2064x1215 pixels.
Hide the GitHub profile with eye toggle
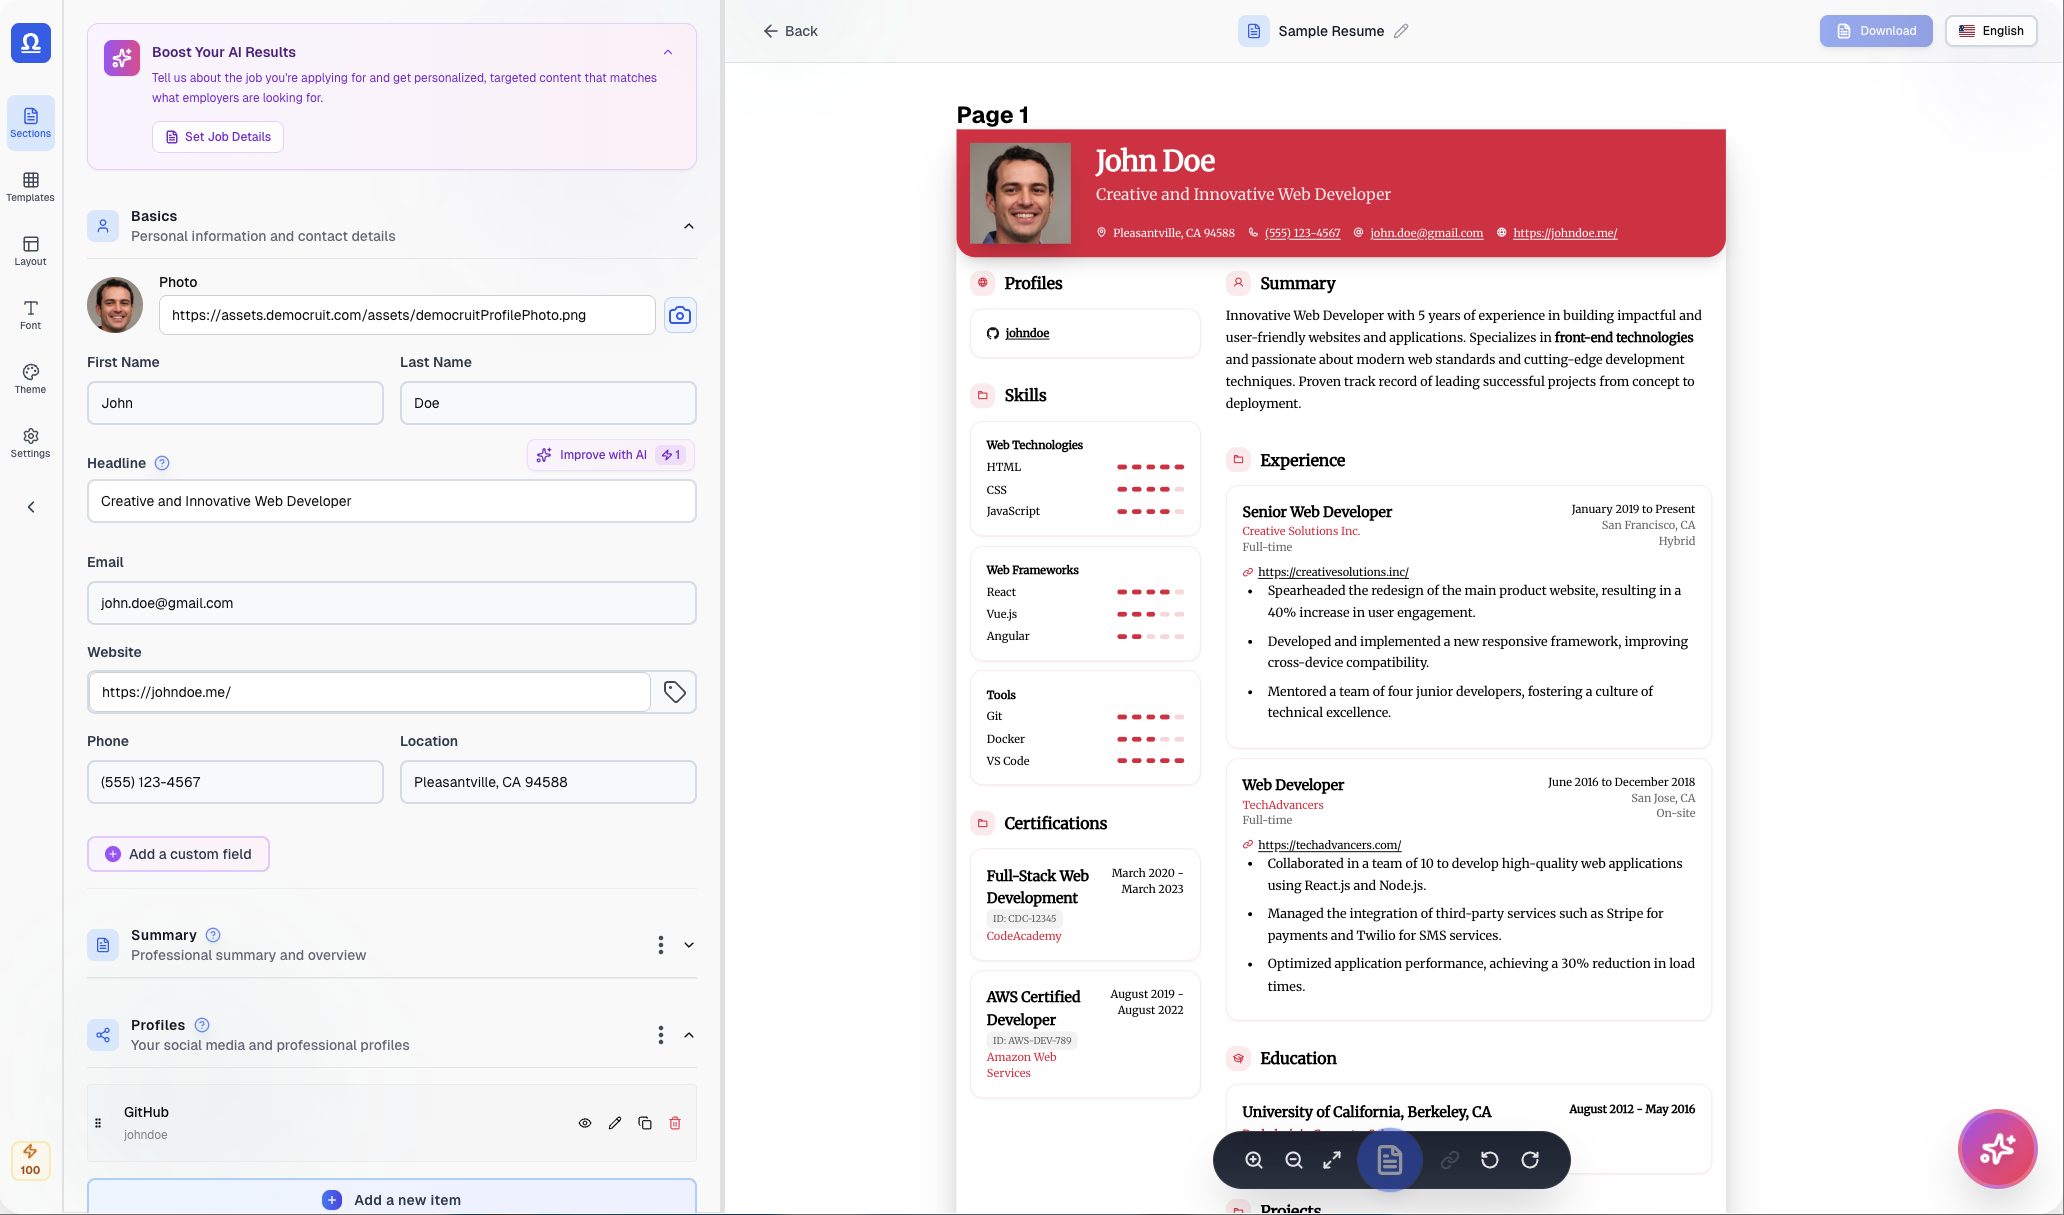[585, 1123]
